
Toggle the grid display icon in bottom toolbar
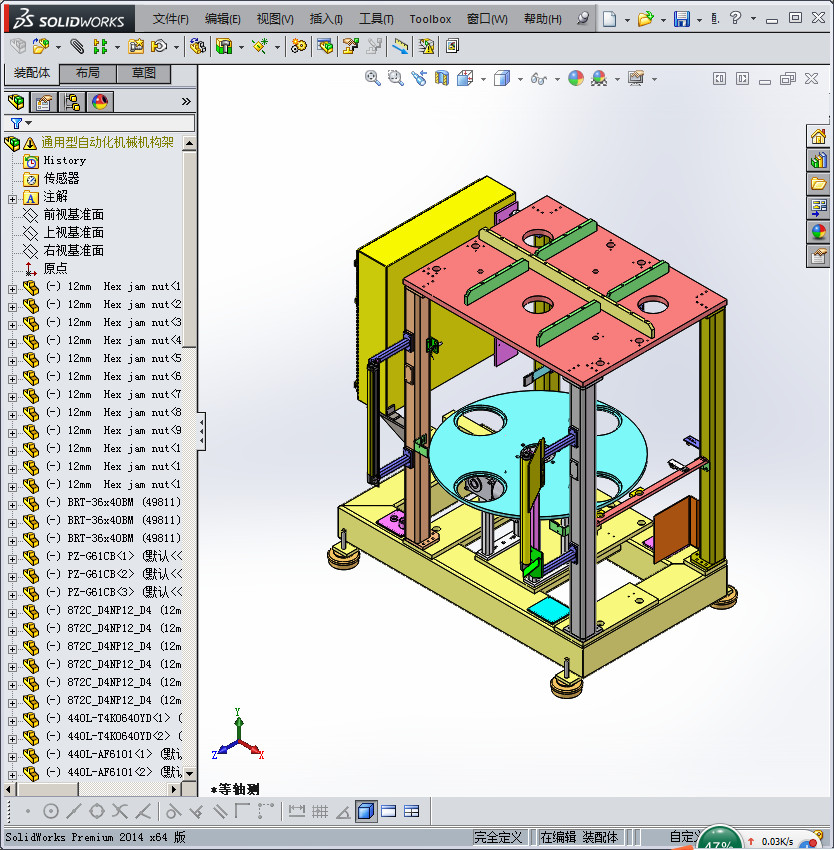[x=319, y=811]
